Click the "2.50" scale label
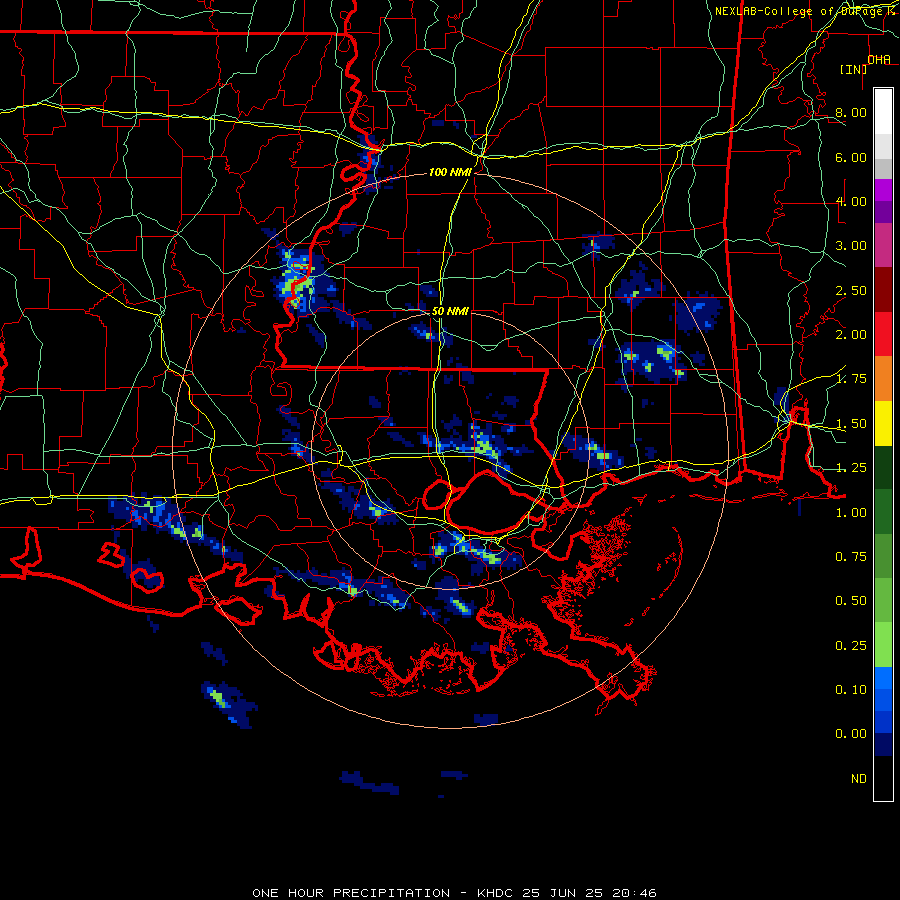900x900 pixels. pos(851,290)
